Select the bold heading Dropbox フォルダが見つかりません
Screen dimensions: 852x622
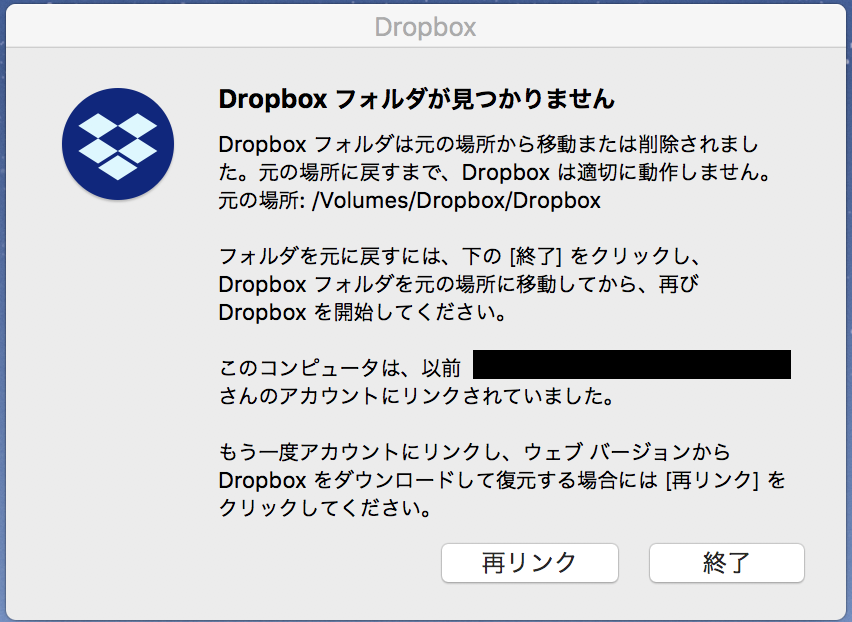pos(417,99)
